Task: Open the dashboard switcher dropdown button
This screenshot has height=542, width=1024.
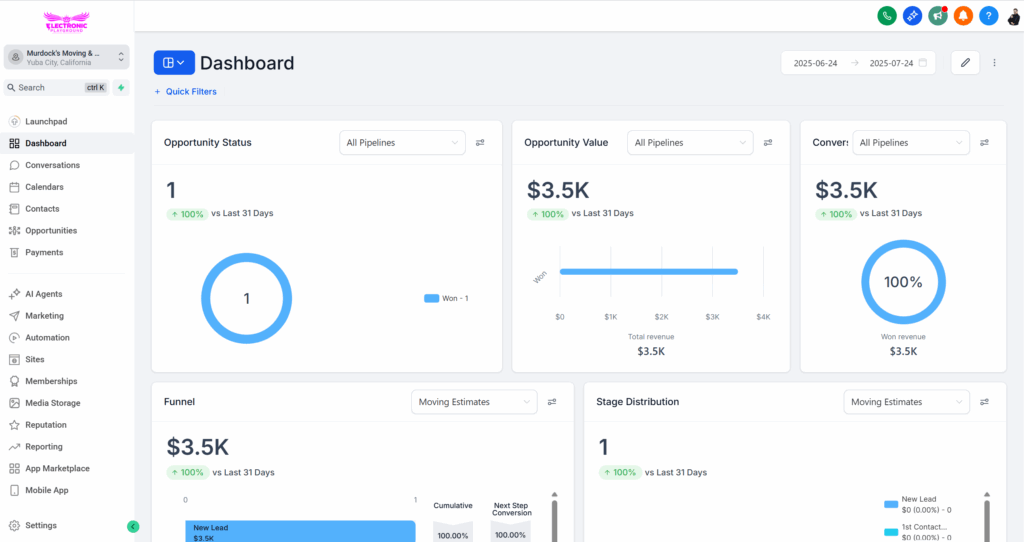Action: [x=174, y=63]
